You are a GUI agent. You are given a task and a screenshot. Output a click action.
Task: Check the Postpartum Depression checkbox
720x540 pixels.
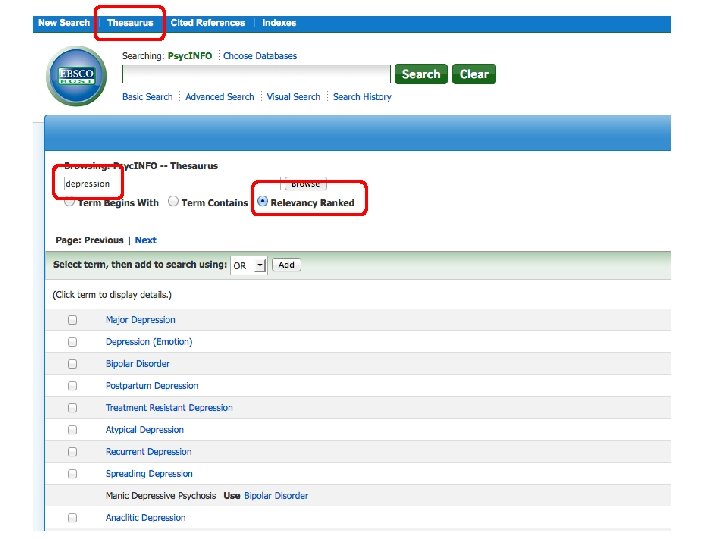tap(73, 386)
